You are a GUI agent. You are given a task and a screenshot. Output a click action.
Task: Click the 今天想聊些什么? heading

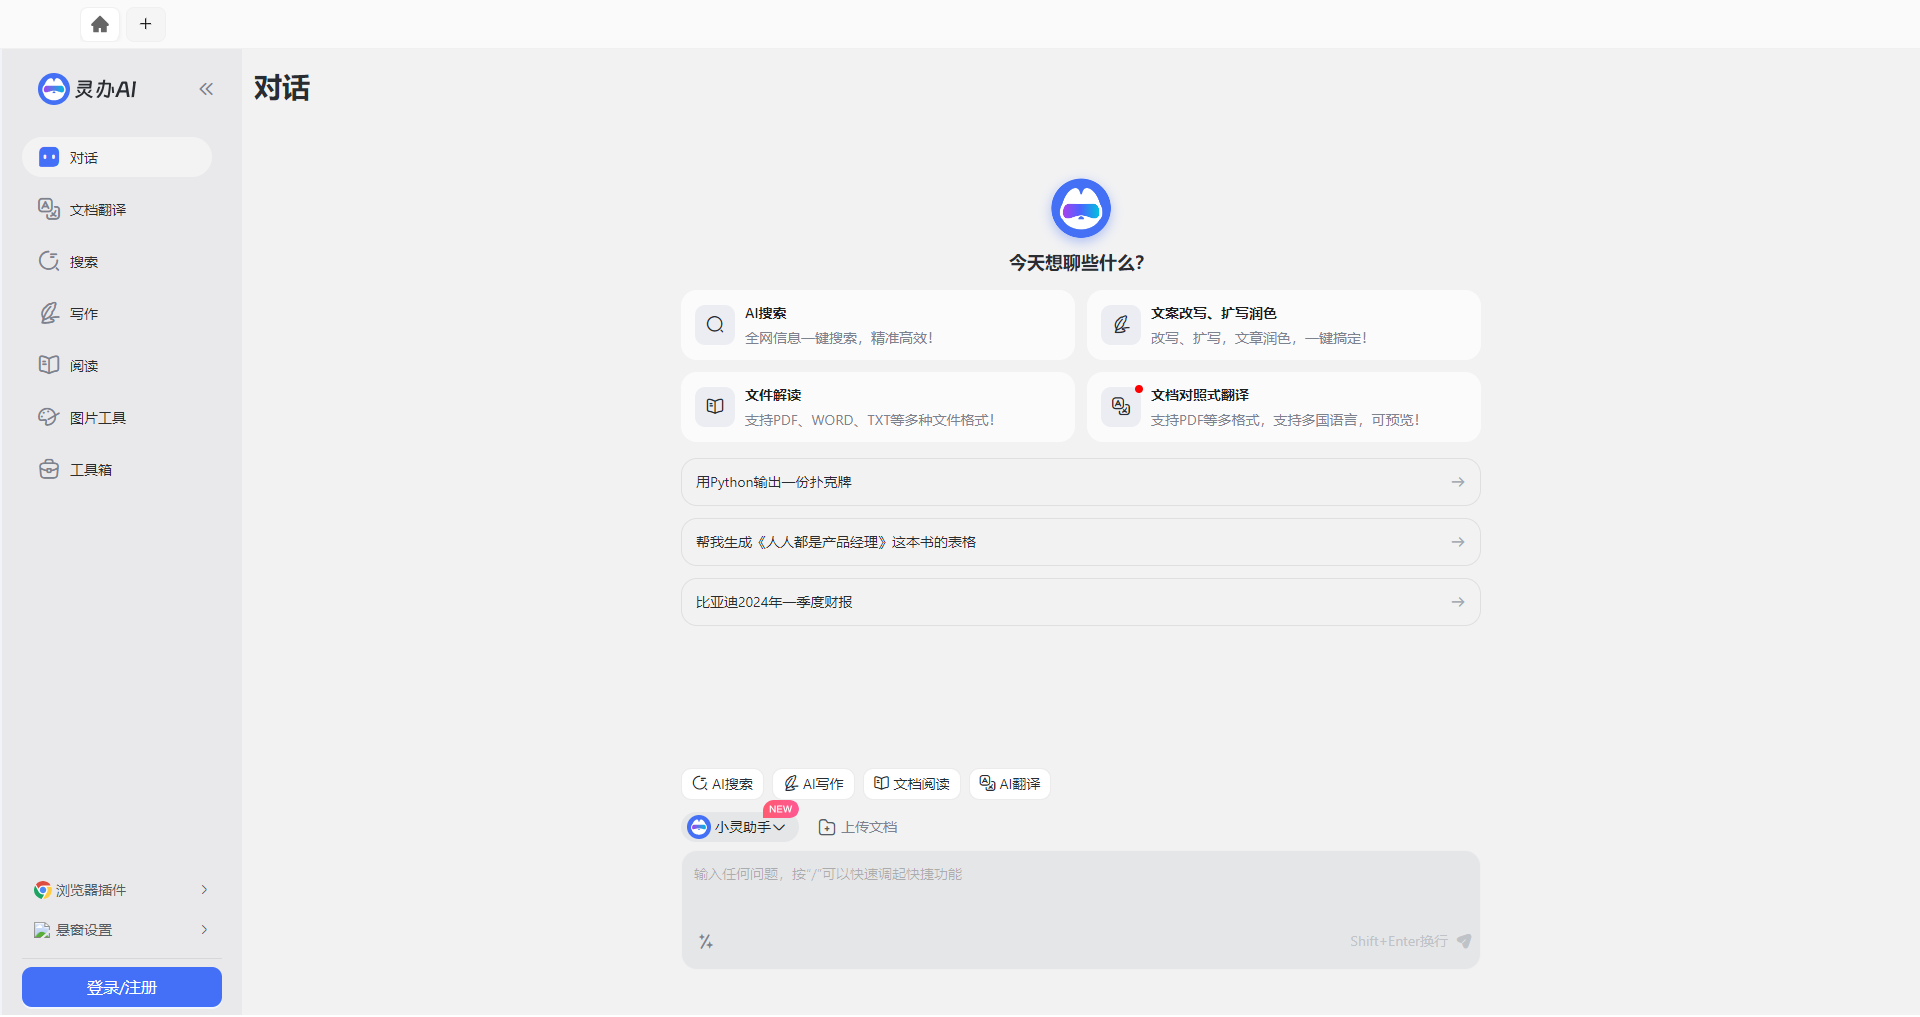[x=1077, y=263]
